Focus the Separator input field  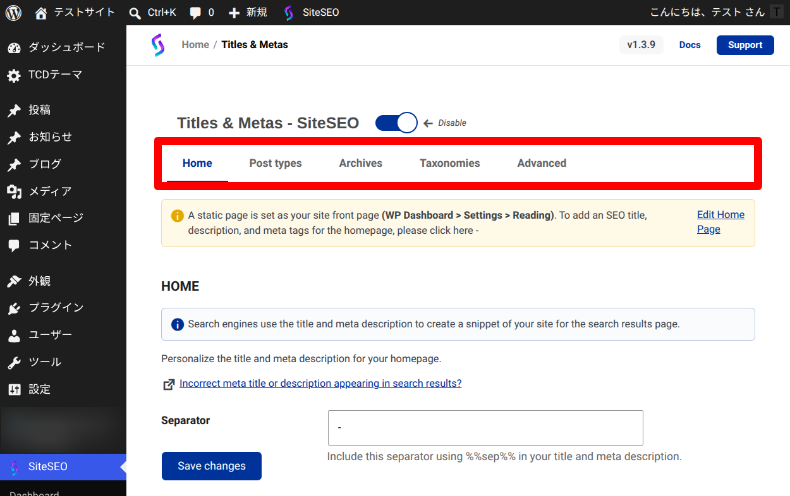pos(486,428)
